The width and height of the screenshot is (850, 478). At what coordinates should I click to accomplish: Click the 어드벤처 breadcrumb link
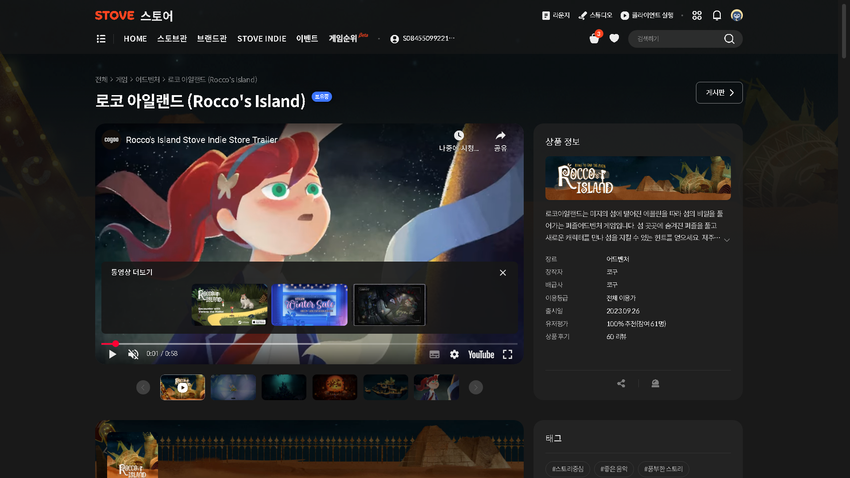coord(147,80)
